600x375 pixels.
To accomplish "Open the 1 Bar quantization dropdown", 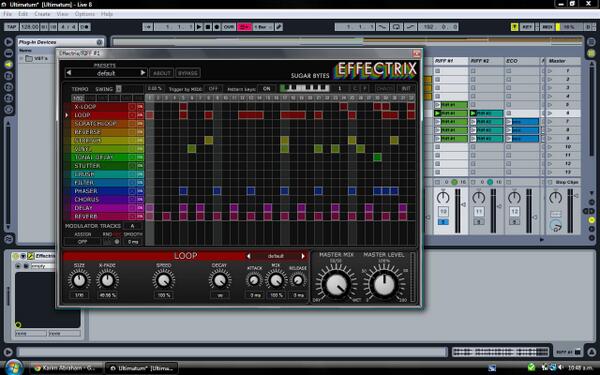I will point(263,27).
